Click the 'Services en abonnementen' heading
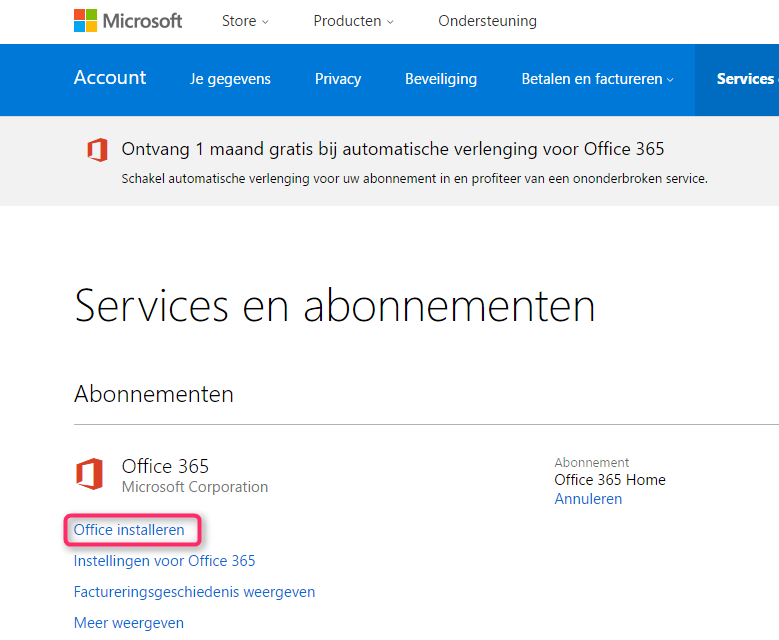The width and height of the screenshot is (779, 640). tap(334, 306)
